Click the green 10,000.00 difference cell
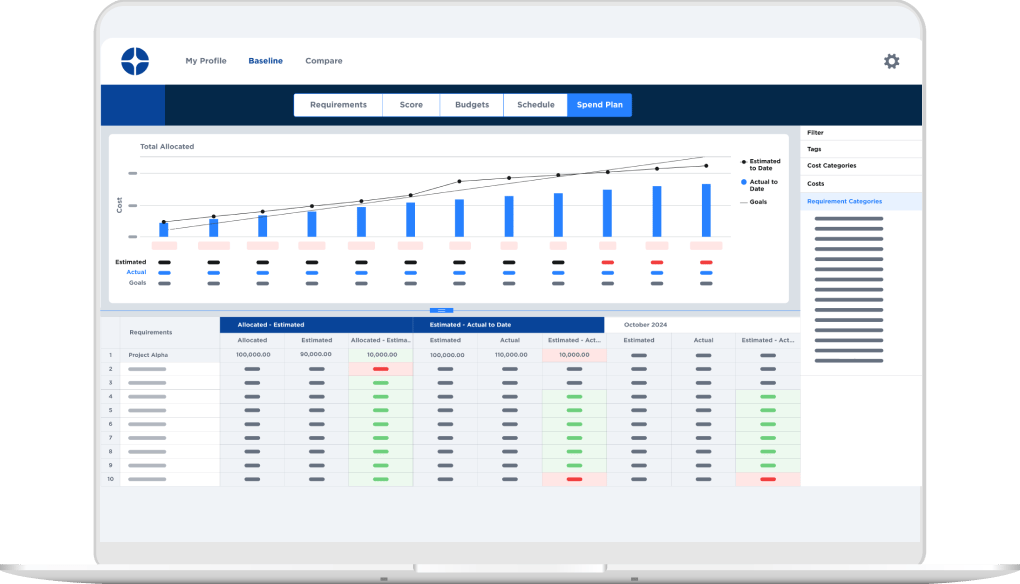The image size is (1020, 584). pos(381,355)
